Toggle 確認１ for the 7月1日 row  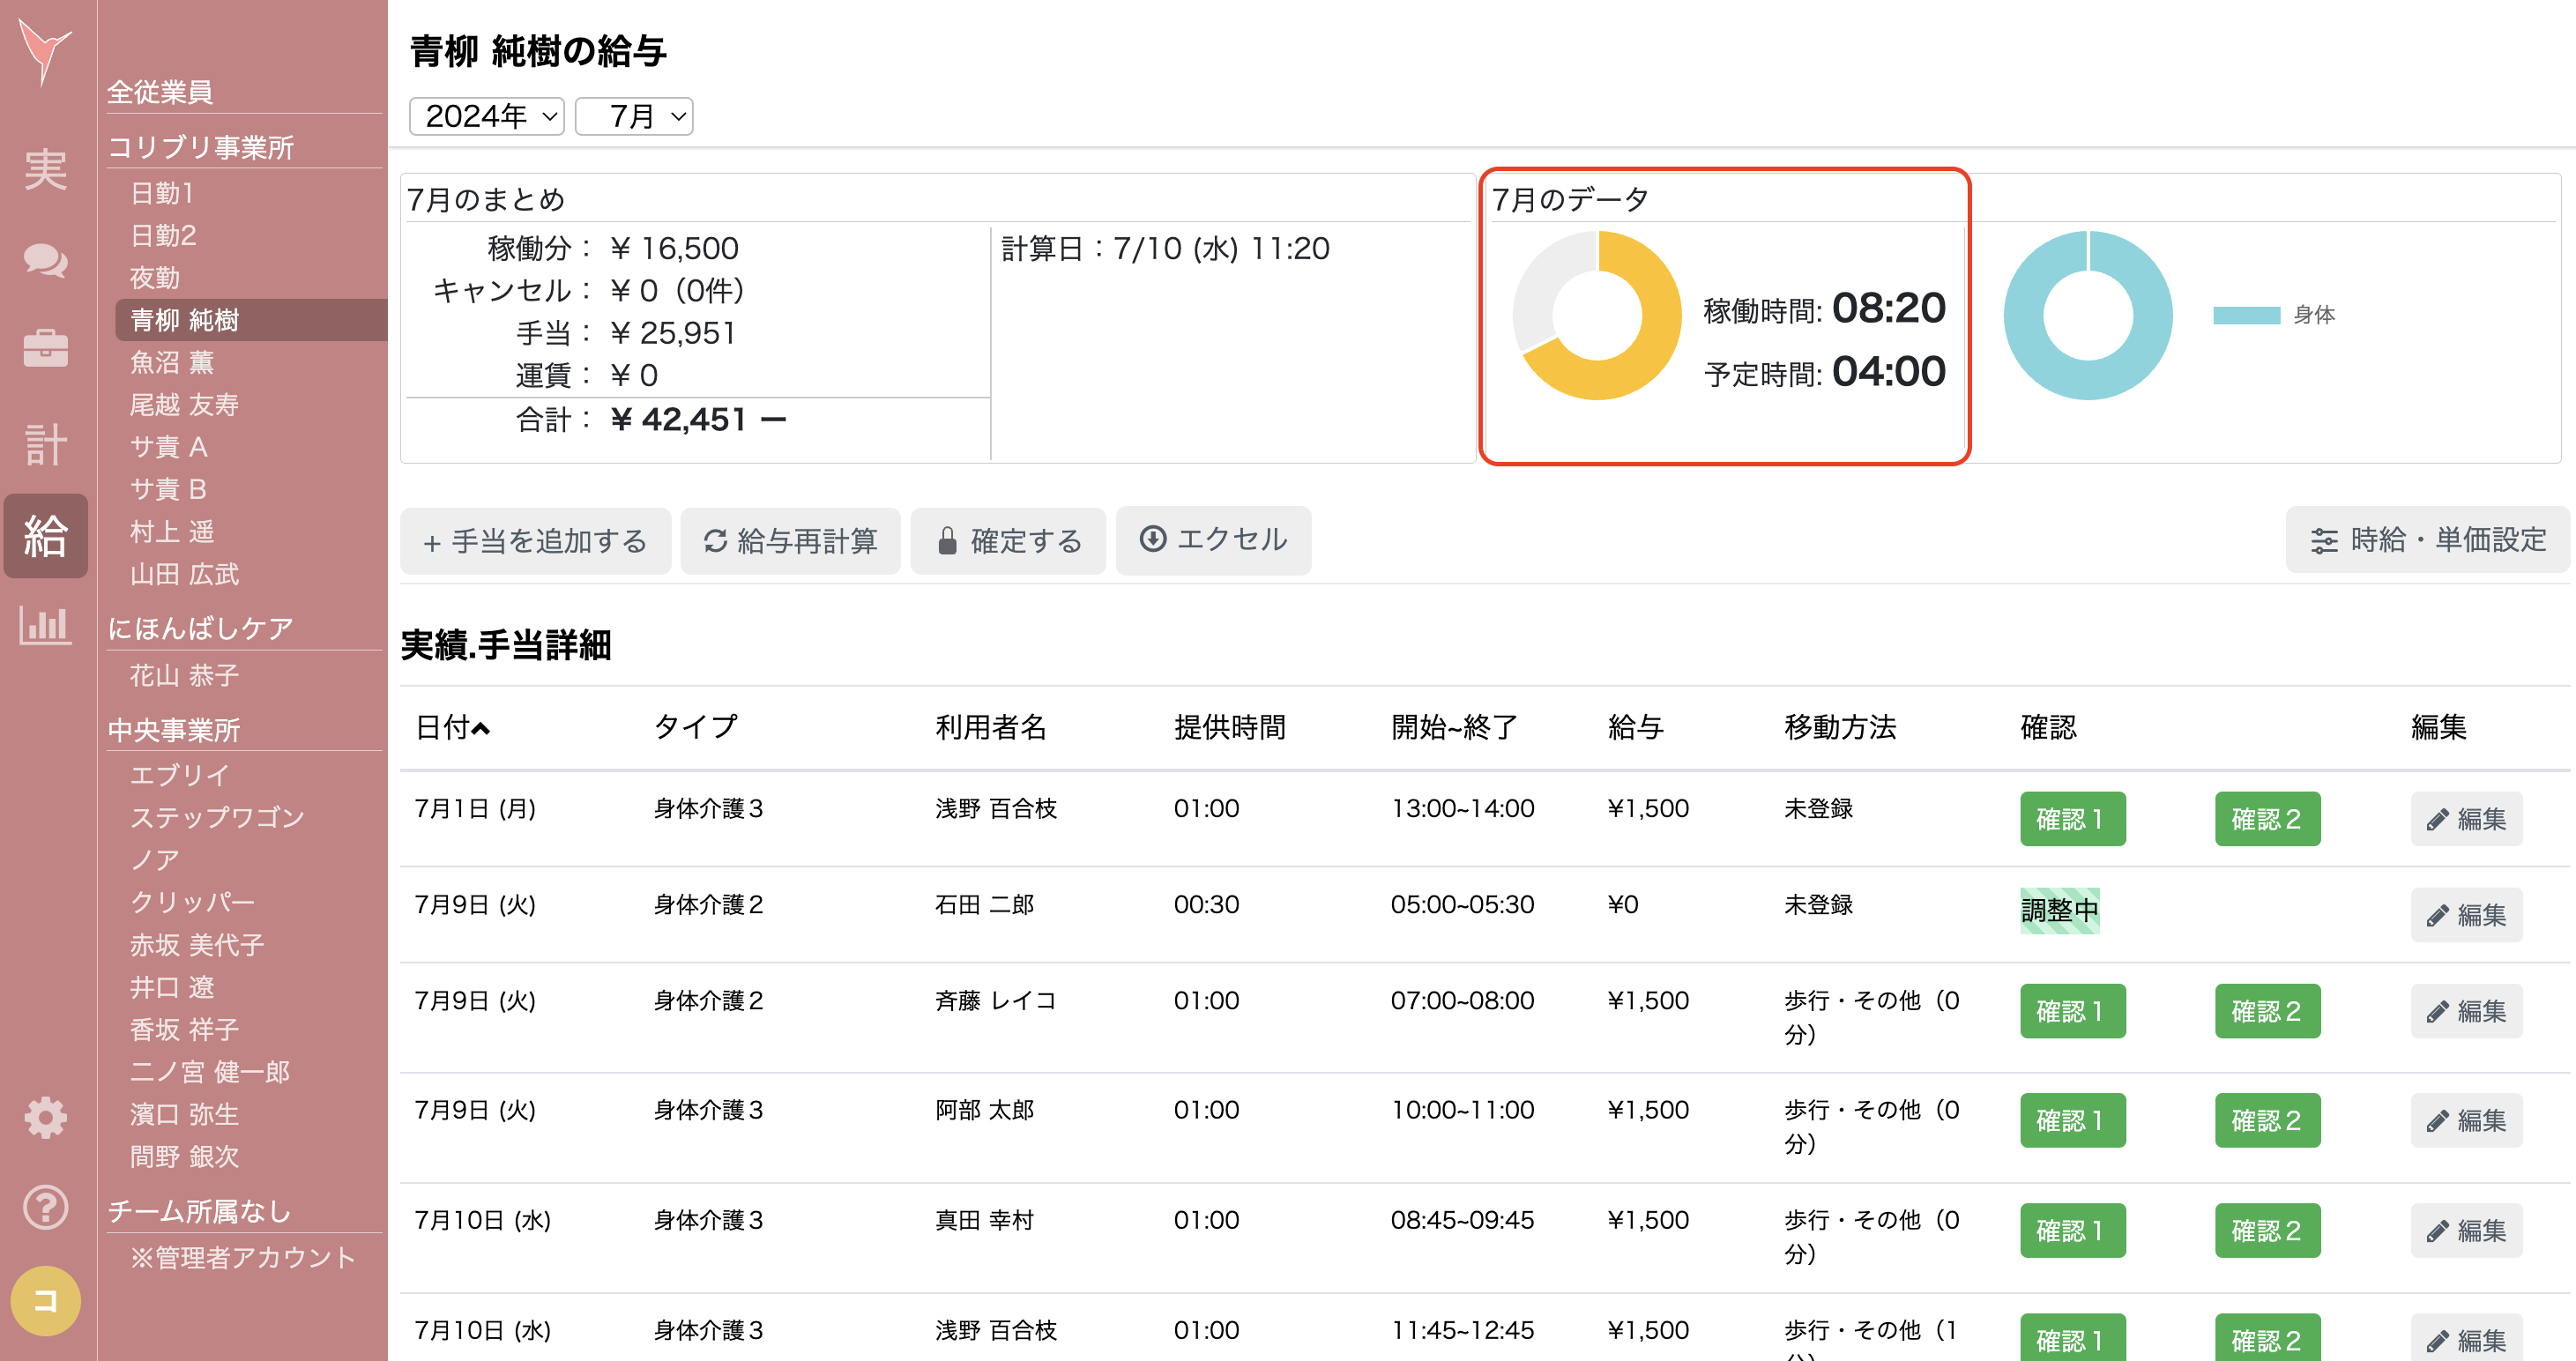point(2071,819)
